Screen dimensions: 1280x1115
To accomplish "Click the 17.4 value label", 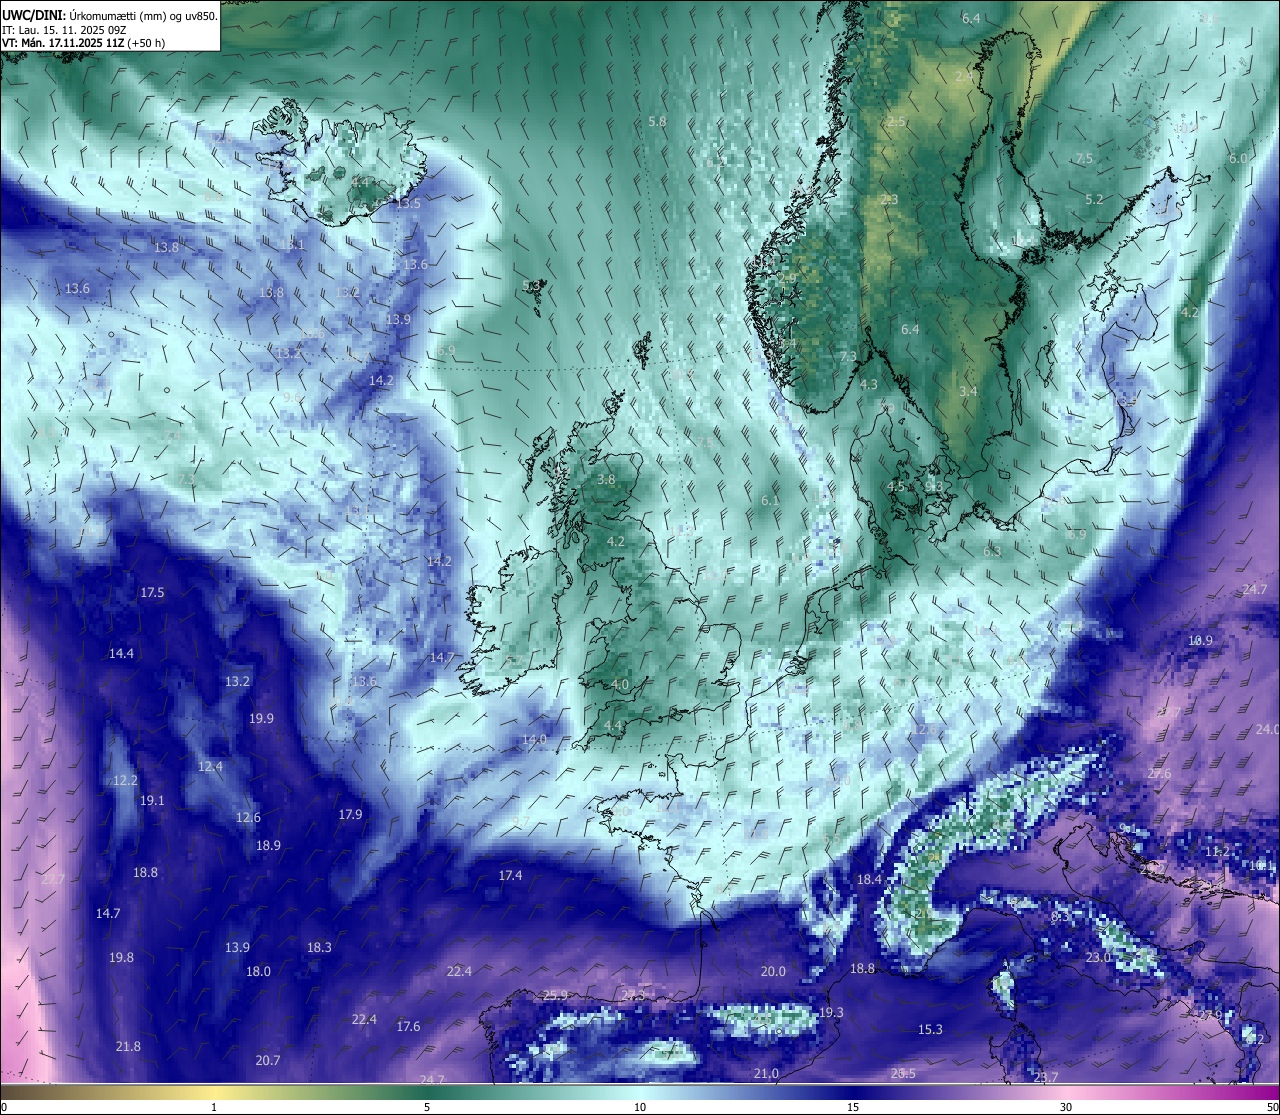I will coord(510,875).
